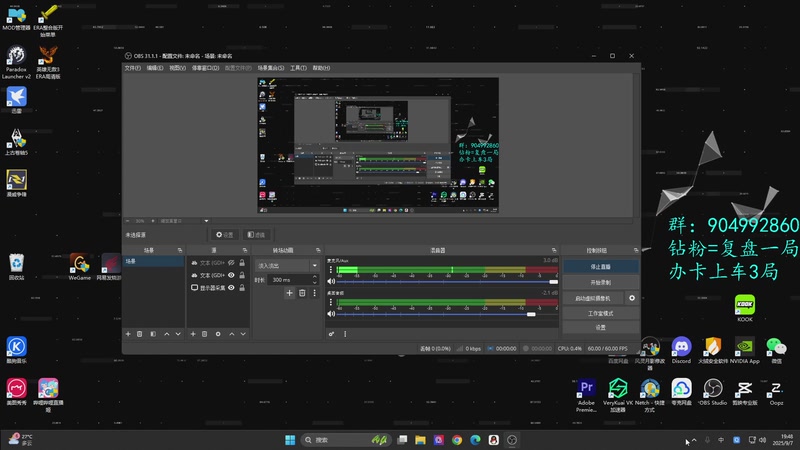800x450 pixels.
Task: Click start recording button in controls
Action: coord(601,282)
